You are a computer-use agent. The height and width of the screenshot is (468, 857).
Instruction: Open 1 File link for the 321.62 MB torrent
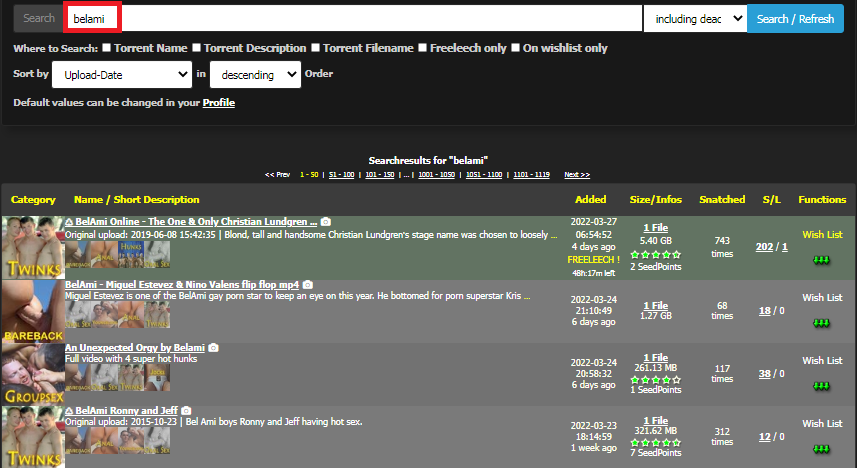point(655,420)
